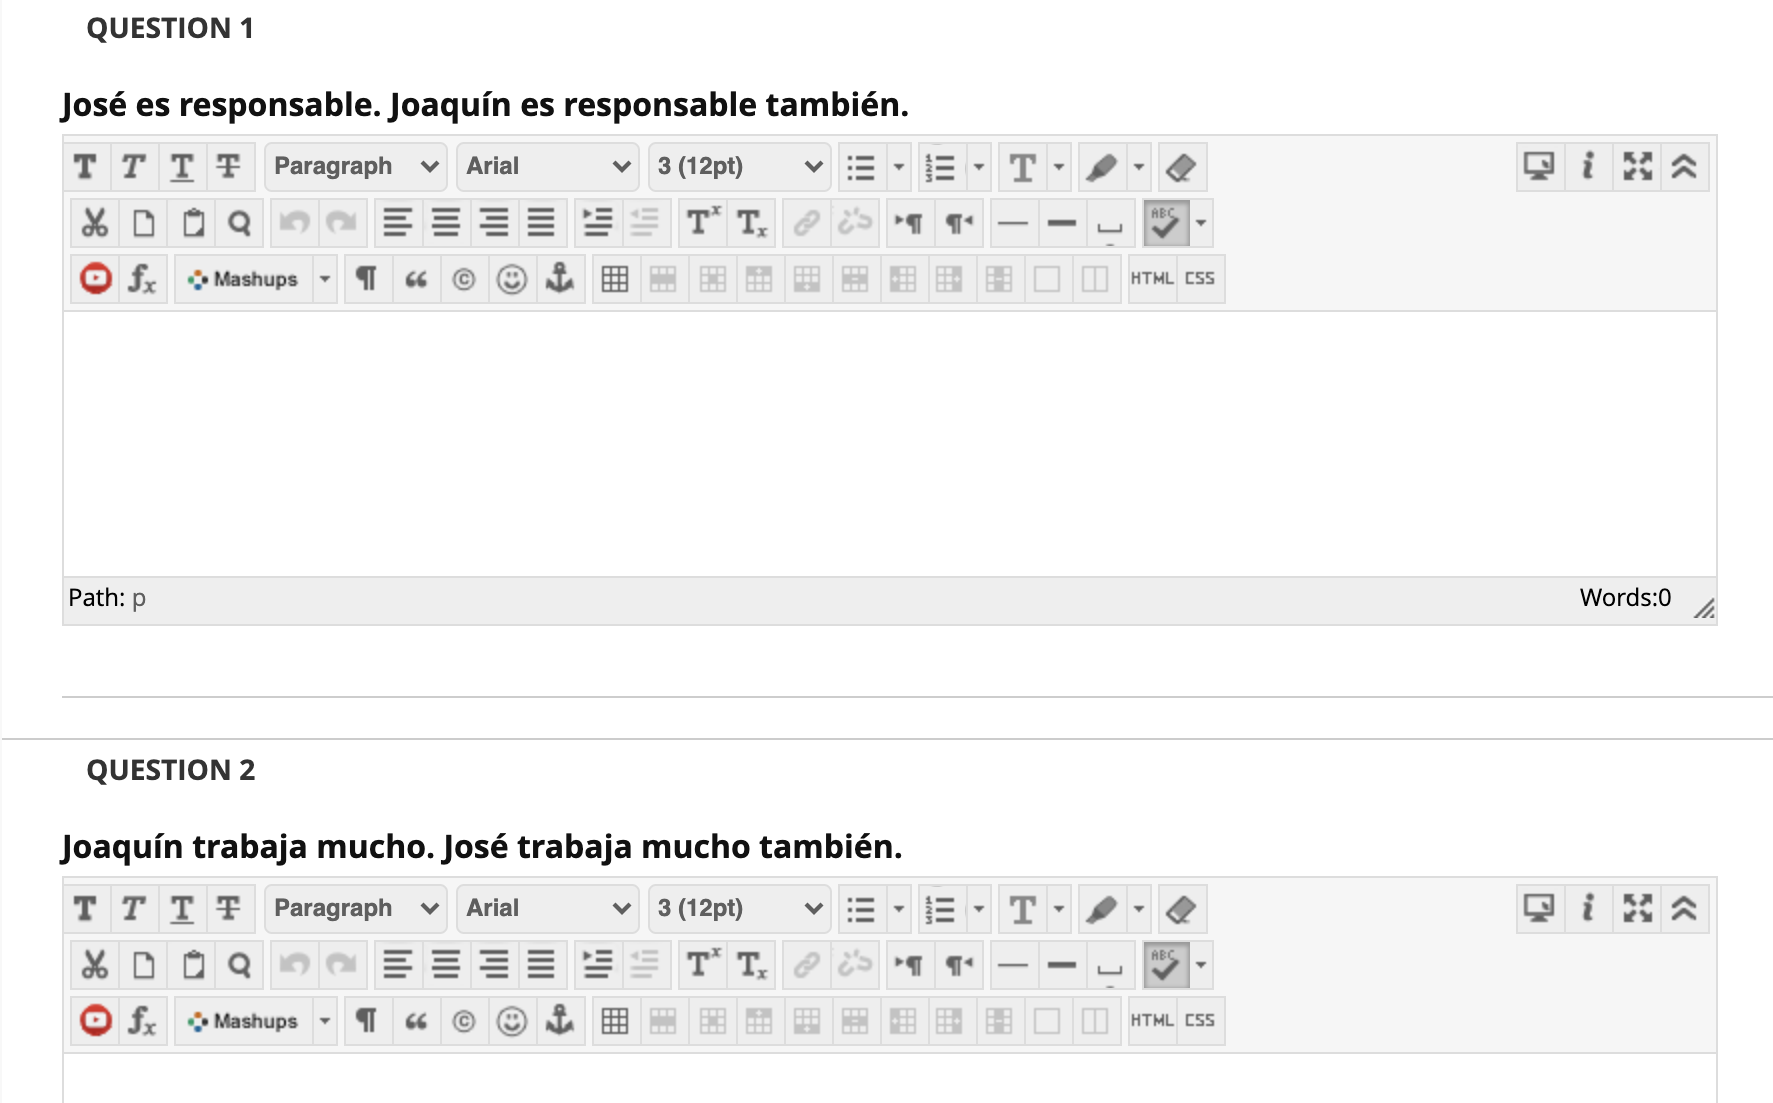This screenshot has height=1103, width=1773.
Task: Open the Arial font dropdown in Question 2
Action: [547, 909]
